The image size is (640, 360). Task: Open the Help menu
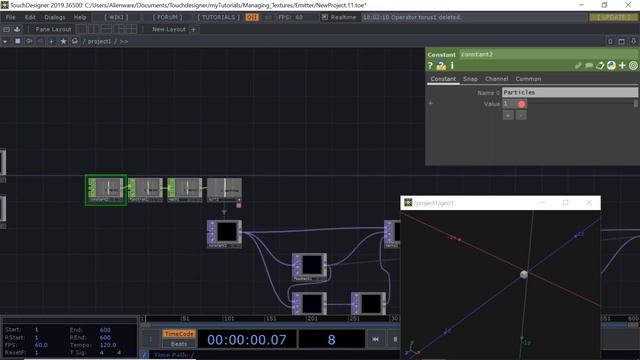coord(80,17)
